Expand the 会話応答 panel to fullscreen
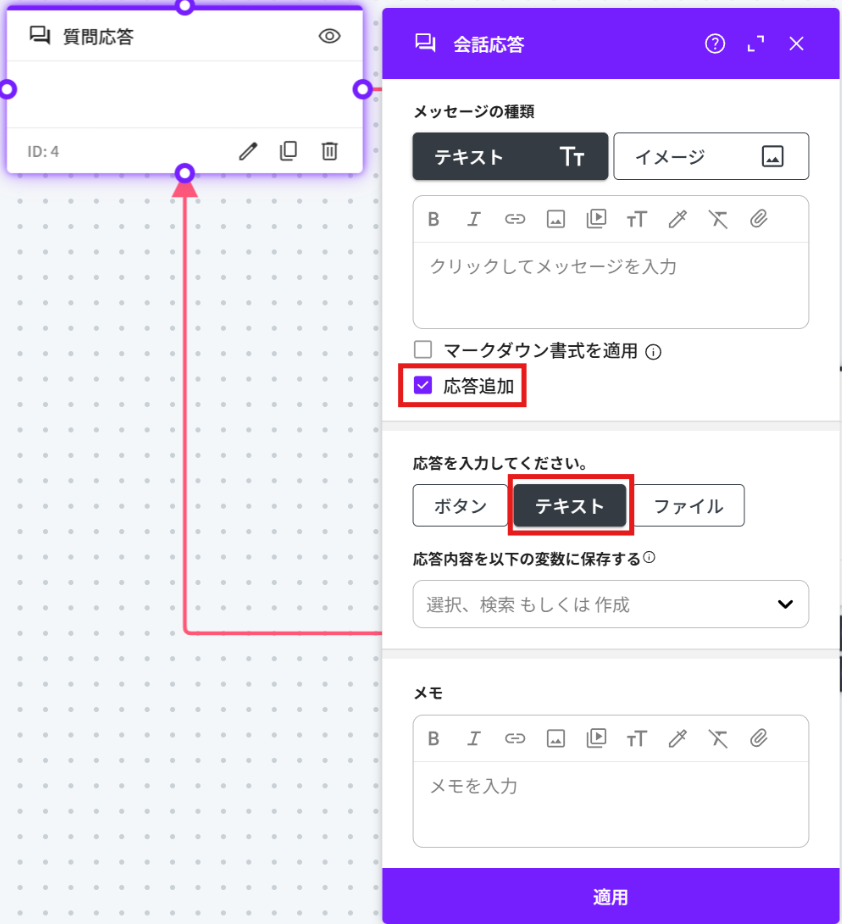 point(755,43)
